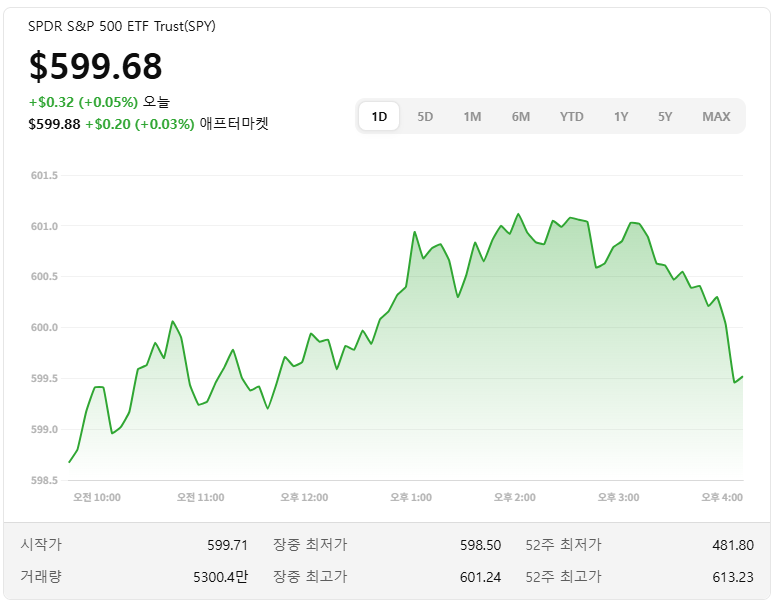This screenshot has width=777, height=603.
Task: Click the 오전 10:00 time label
Action: tap(97, 497)
